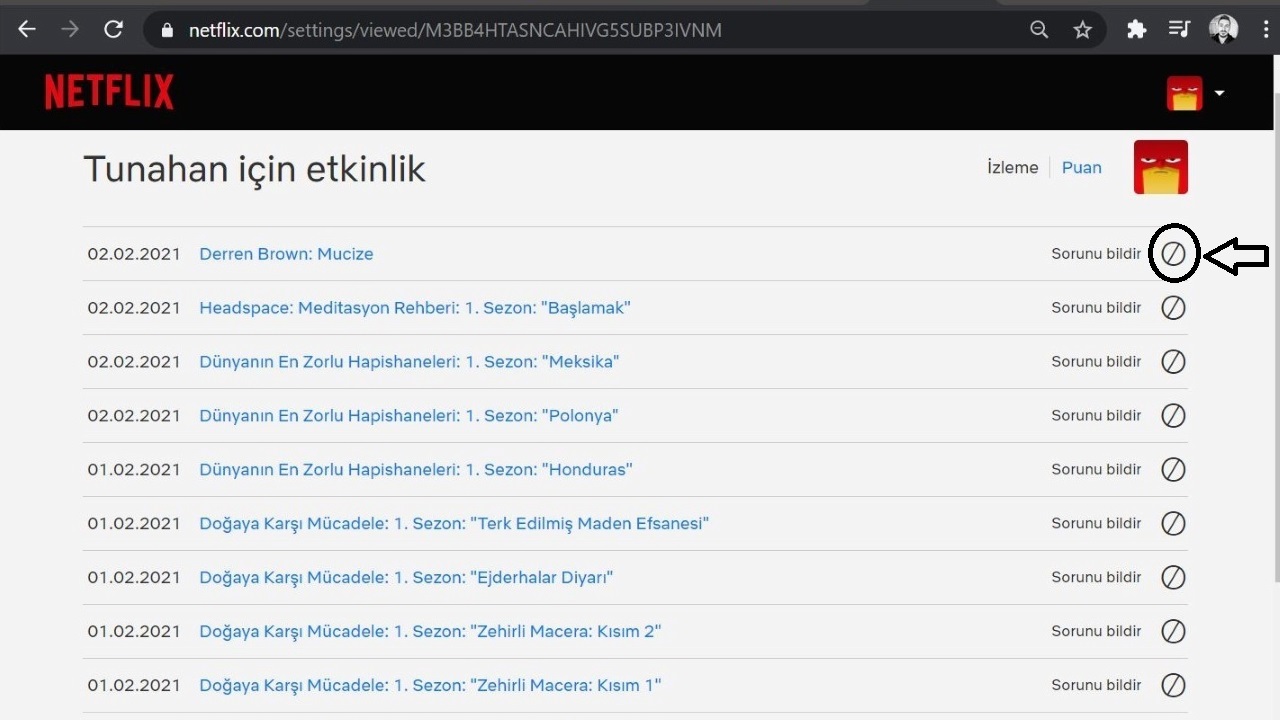Image resolution: width=1280 pixels, height=720 pixels.
Task: Hide the "Meksika" episode from history
Action: (1173, 362)
